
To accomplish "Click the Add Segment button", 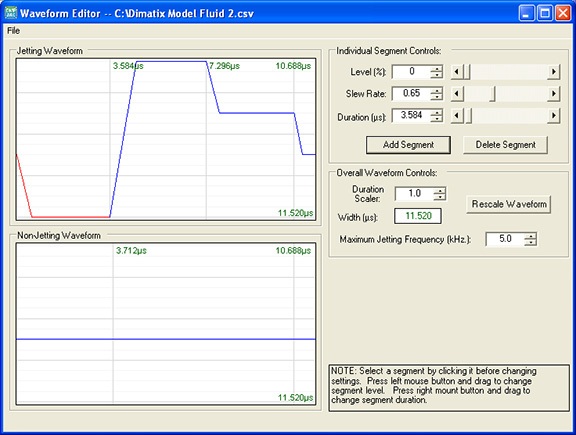I will tap(408, 145).
